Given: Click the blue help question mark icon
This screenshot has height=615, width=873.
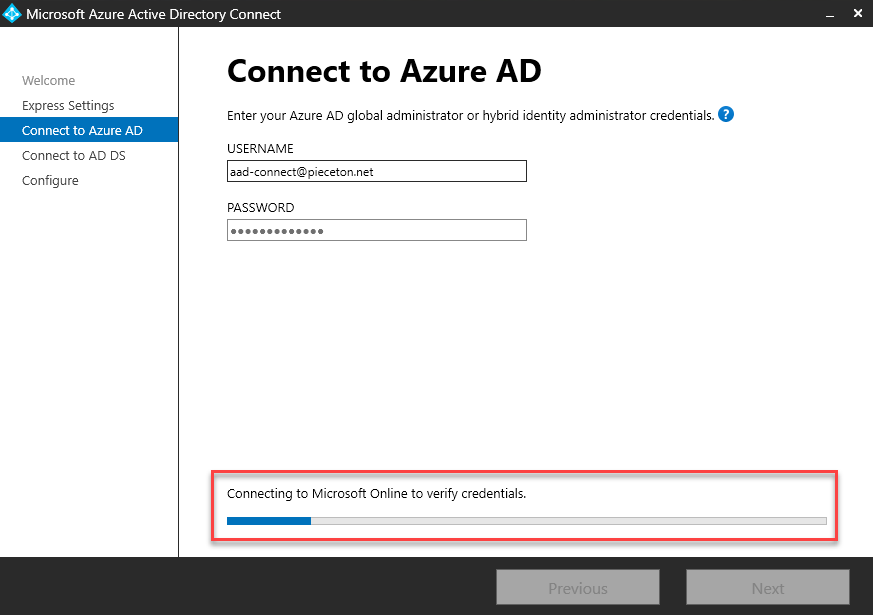Looking at the screenshot, I should [725, 115].
